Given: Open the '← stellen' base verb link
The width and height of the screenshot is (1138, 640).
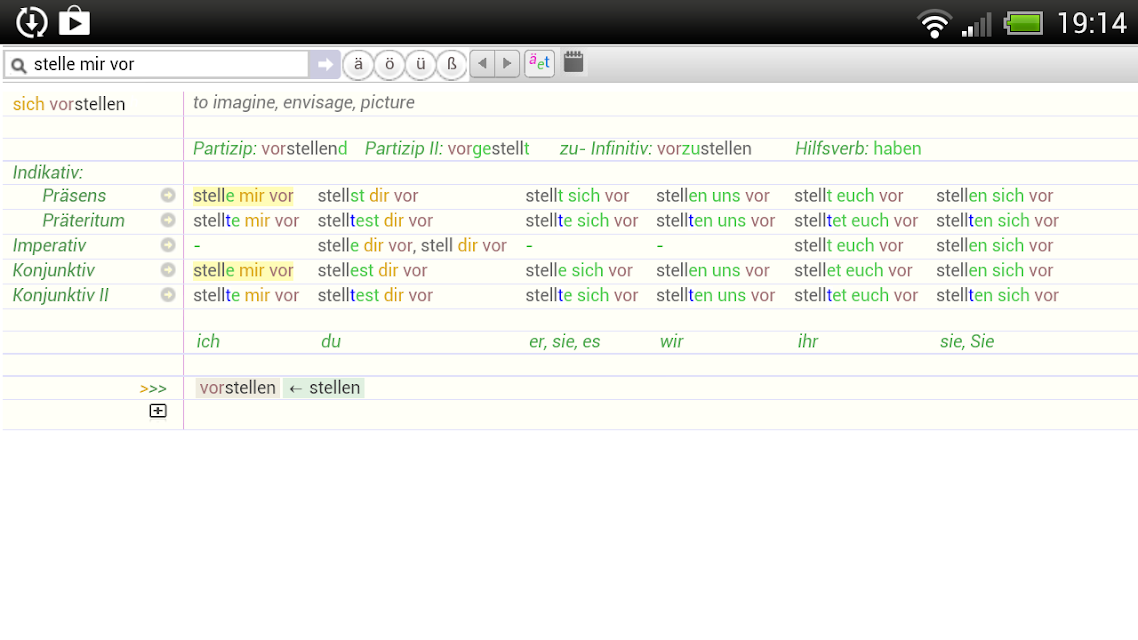Looking at the screenshot, I should [x=324, y=387].
